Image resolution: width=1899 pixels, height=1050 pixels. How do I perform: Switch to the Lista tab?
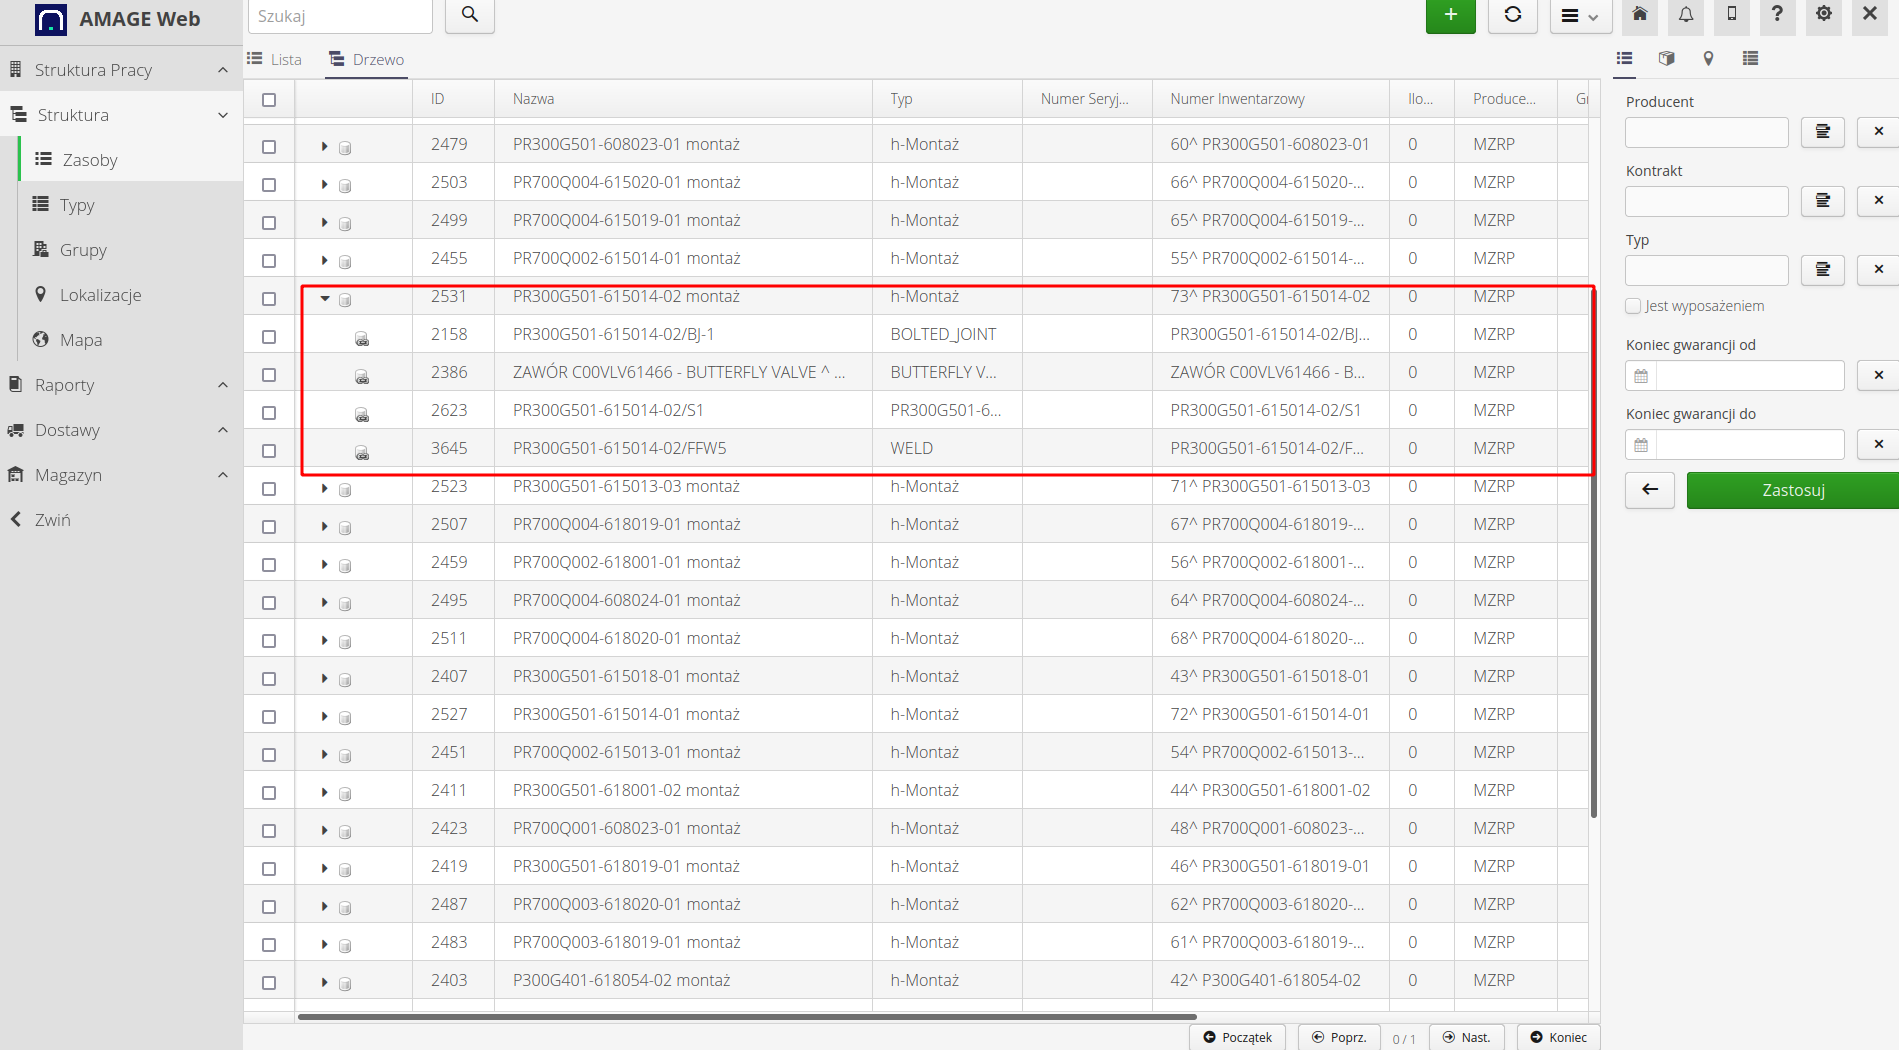tap(275, 60)
